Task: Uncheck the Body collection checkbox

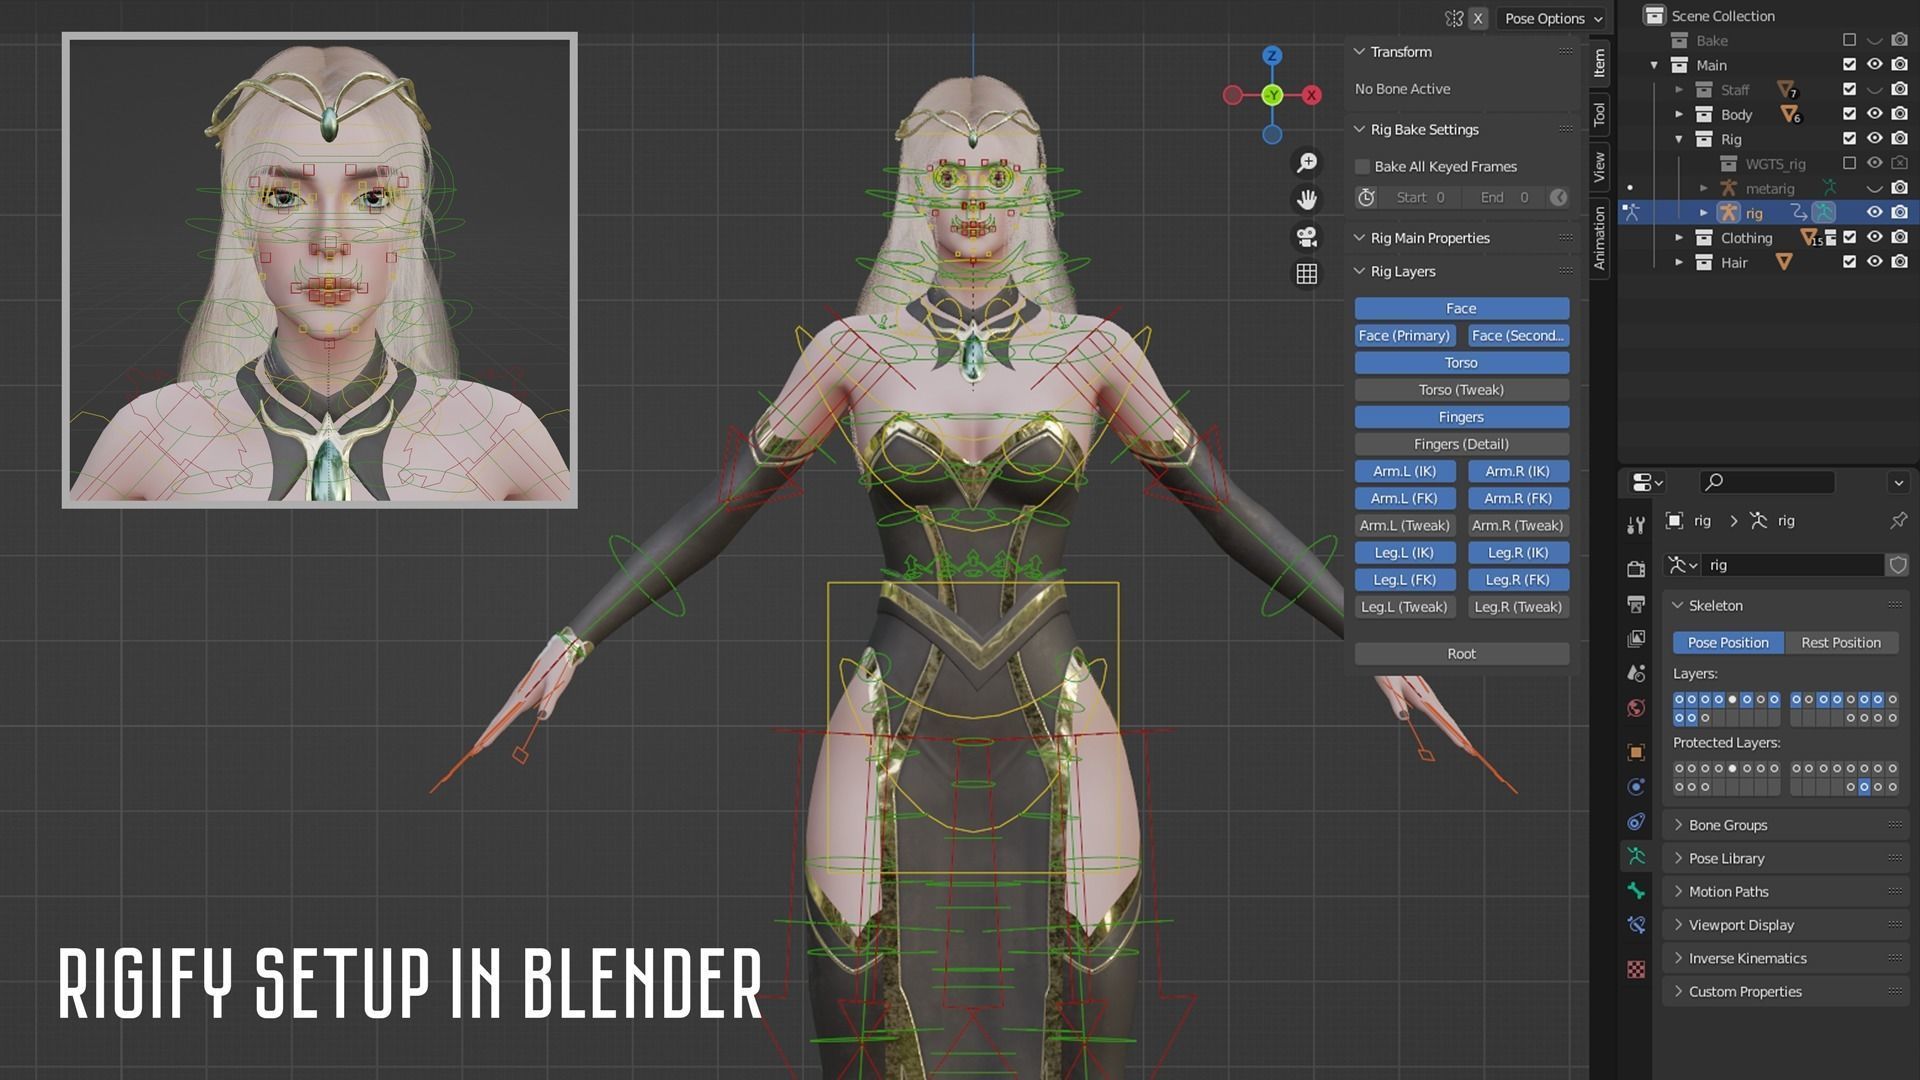Action: point(1849,114)
